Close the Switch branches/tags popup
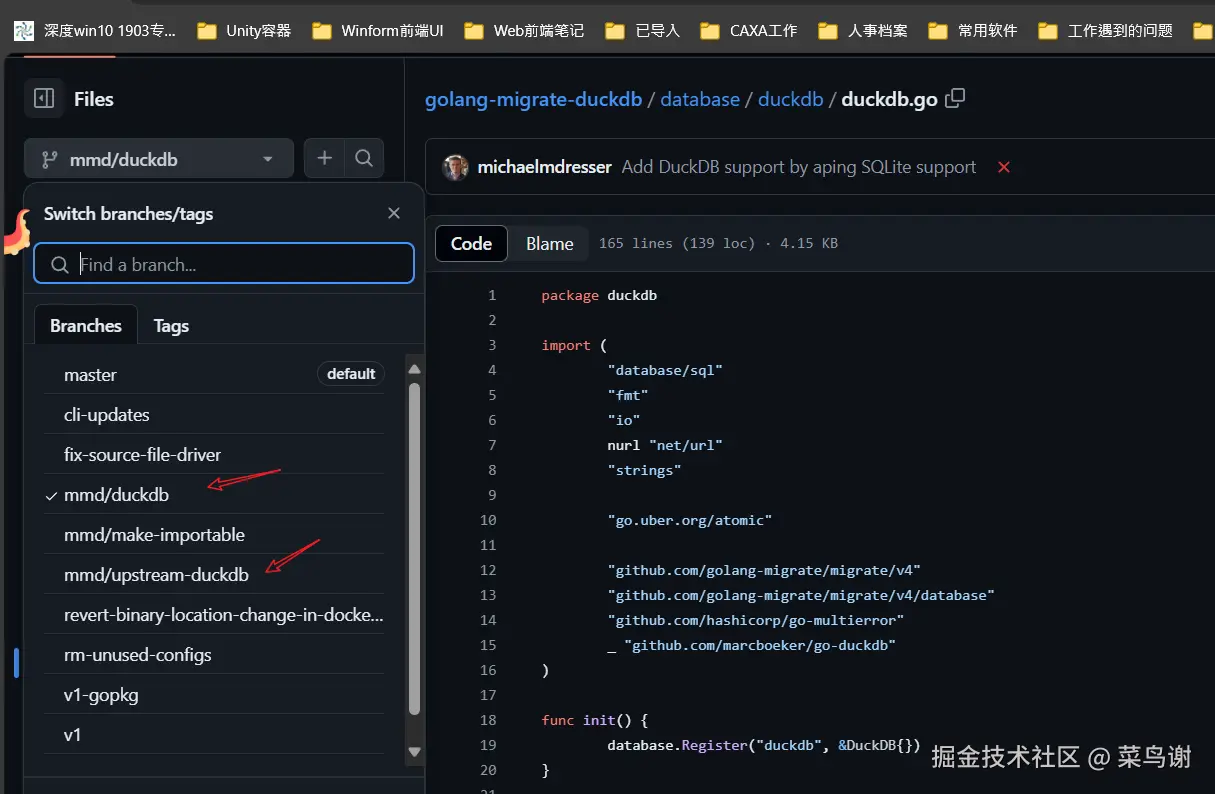The height and width of the screenshot is (794, 1215). click(x=394, y=213)
